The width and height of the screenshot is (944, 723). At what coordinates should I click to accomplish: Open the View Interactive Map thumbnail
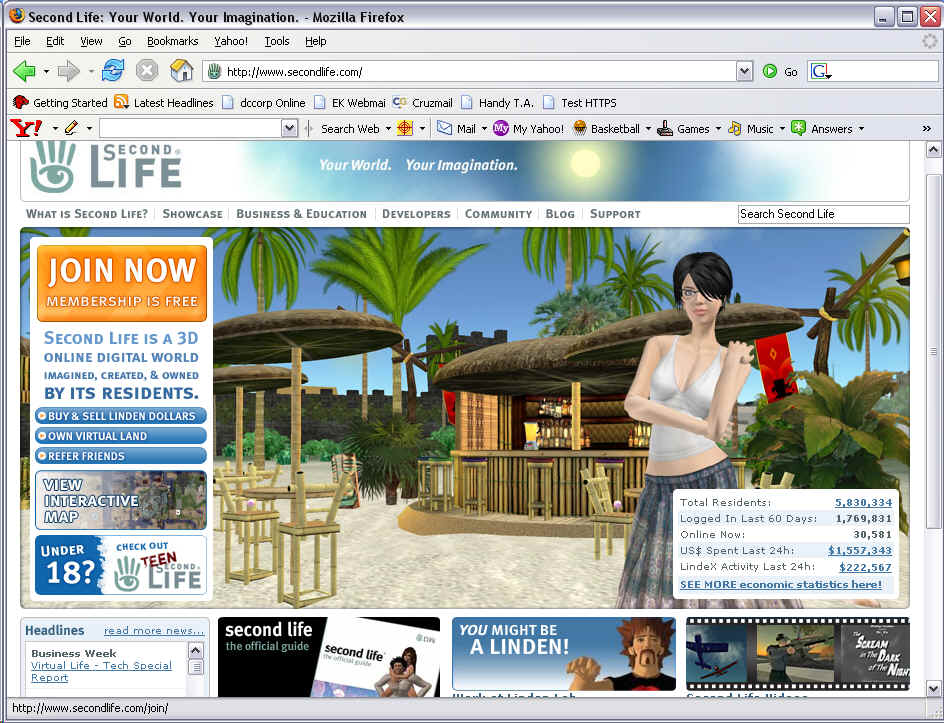click(121, 500)
